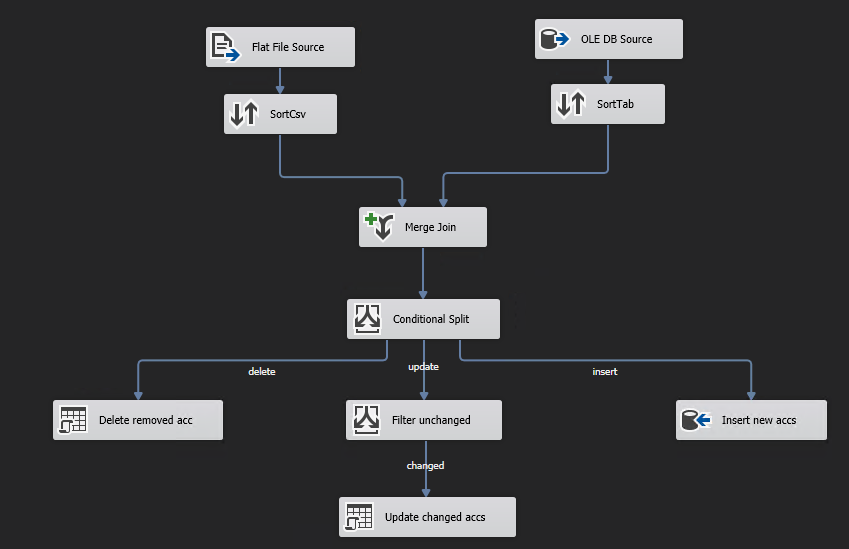Viewport: 849px width, 549px height.
Task: Select the Delete removed acc component label
Action: coord(146,420)
